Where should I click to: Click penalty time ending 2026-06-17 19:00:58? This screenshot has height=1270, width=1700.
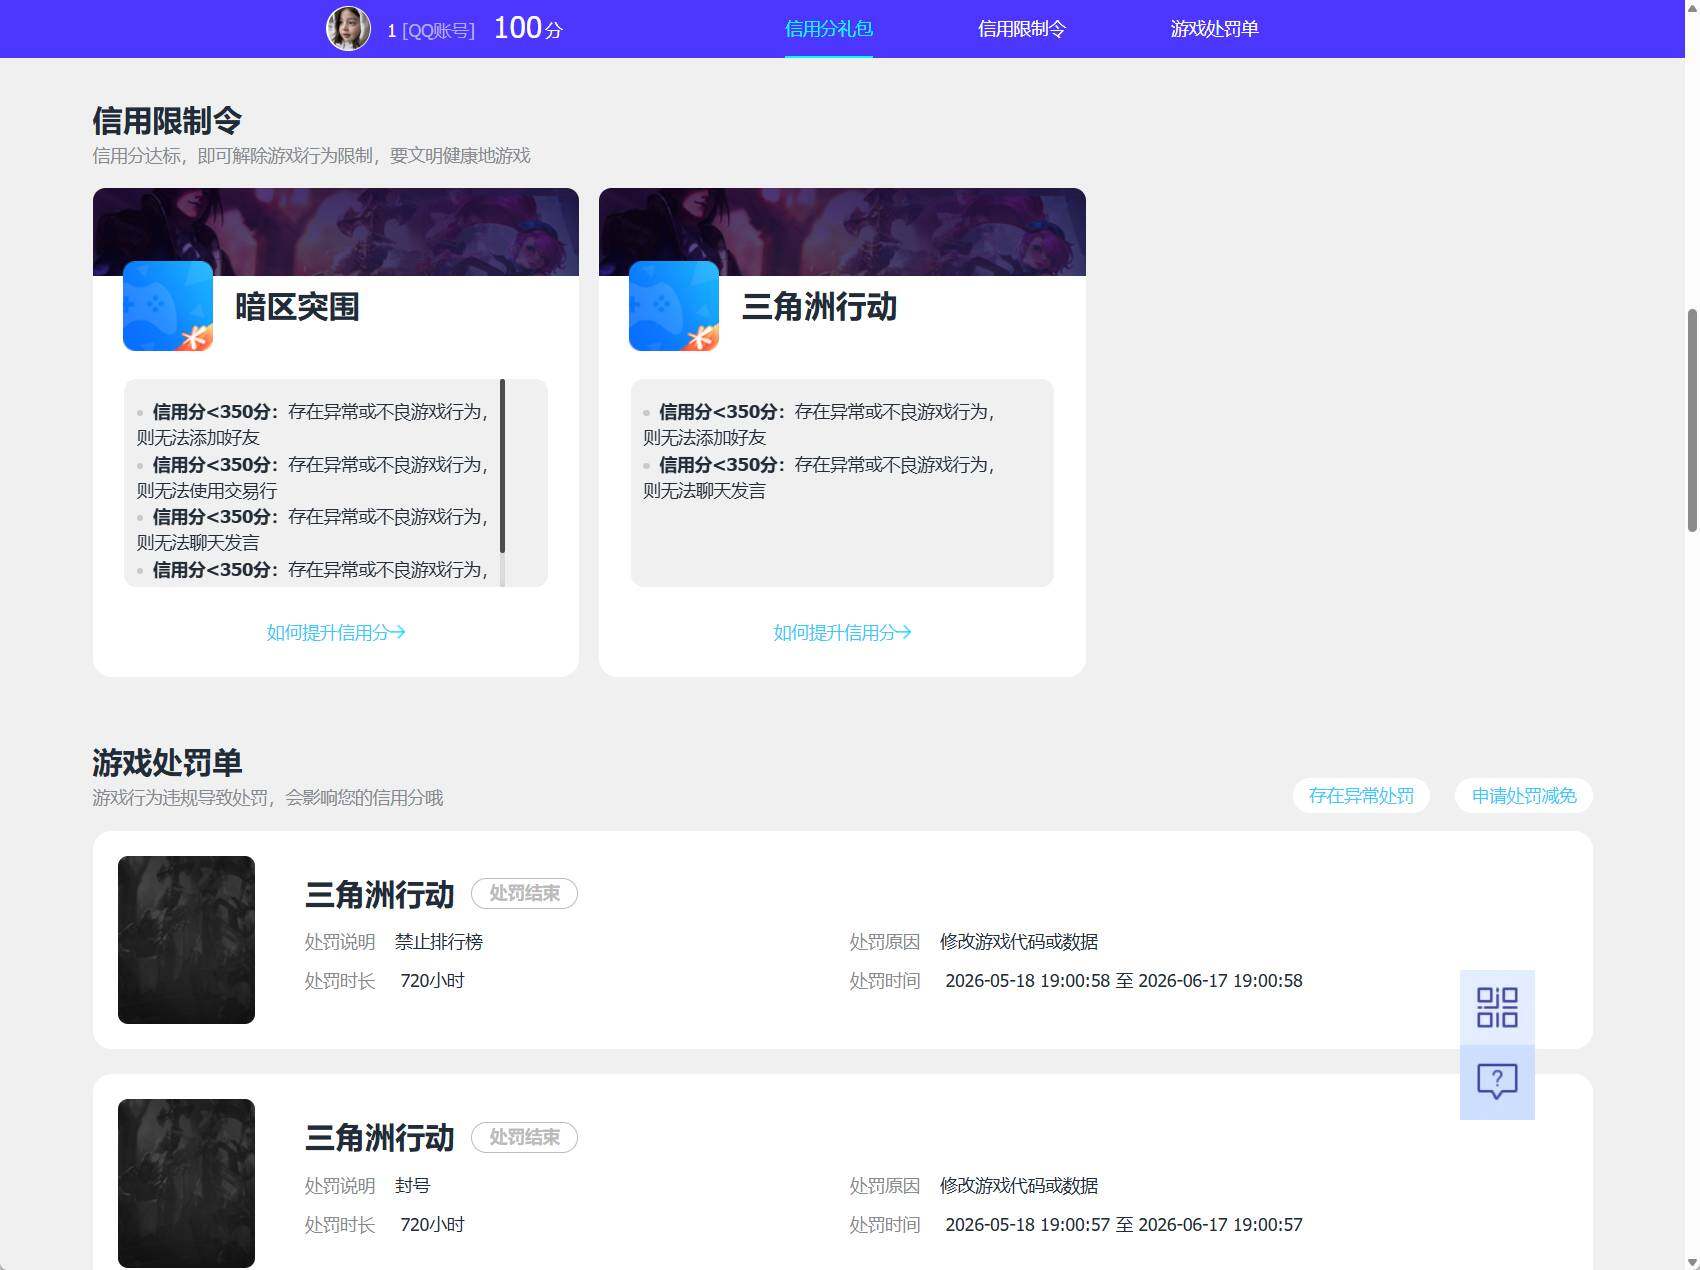click(1124, 980)
